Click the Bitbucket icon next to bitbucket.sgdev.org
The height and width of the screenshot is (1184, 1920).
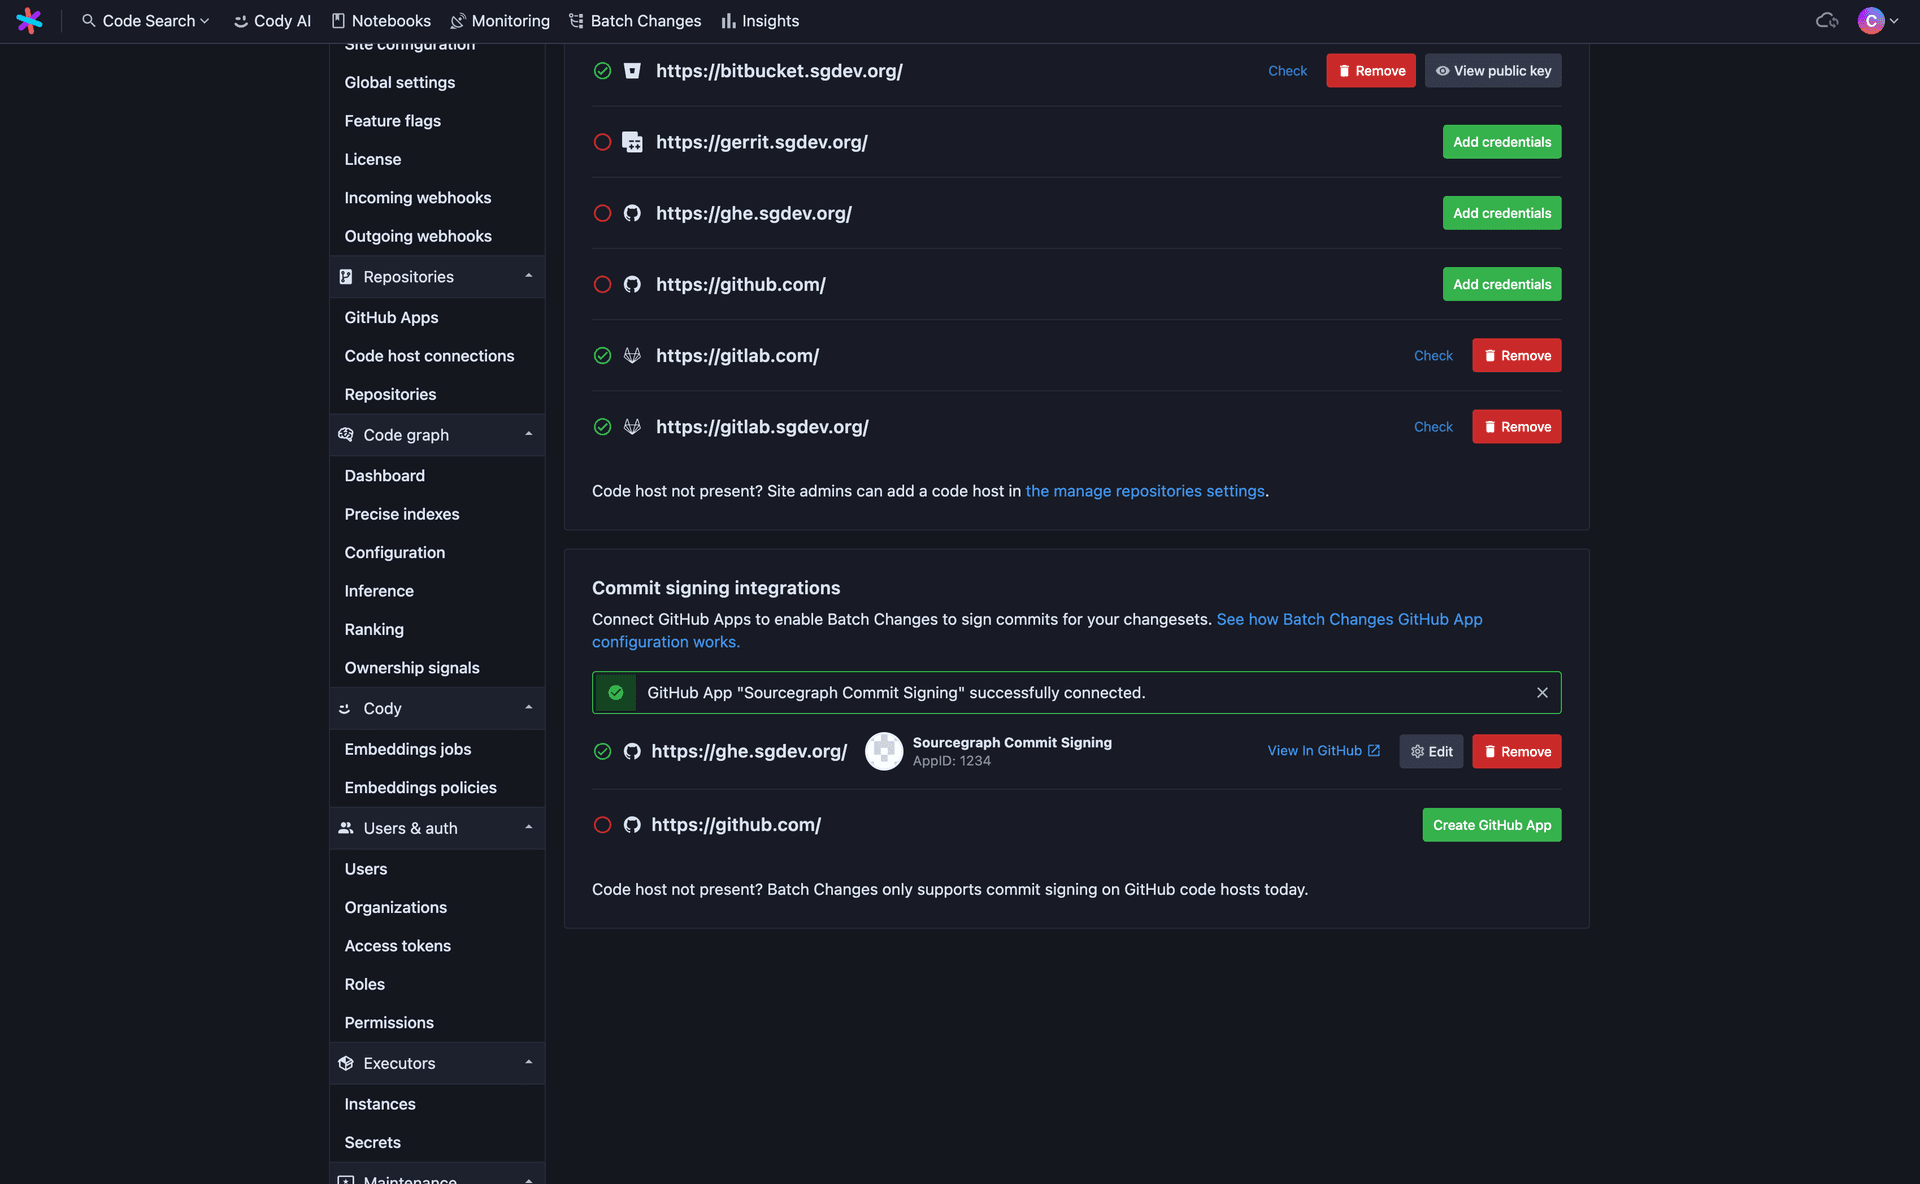(632, 70)
